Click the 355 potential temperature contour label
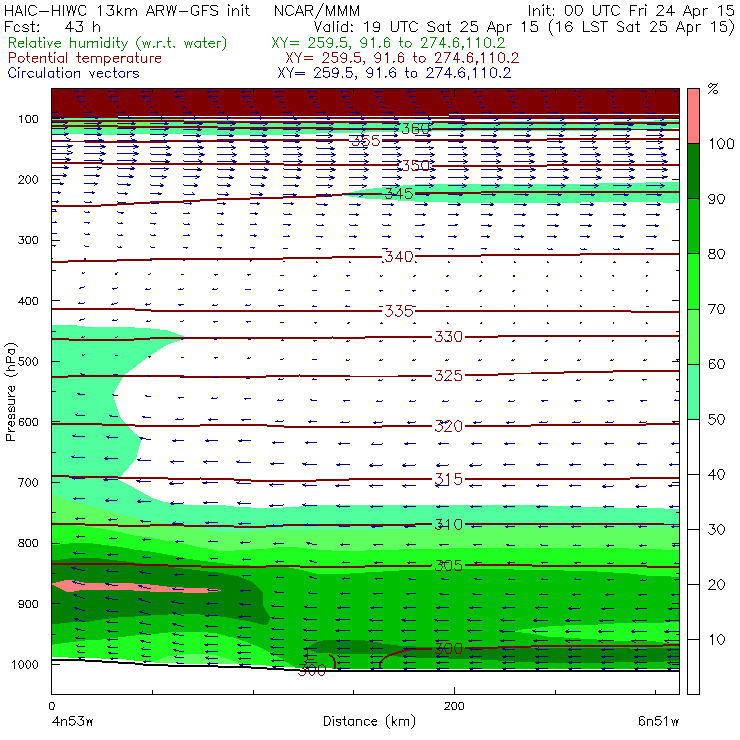 coord(366,141)
